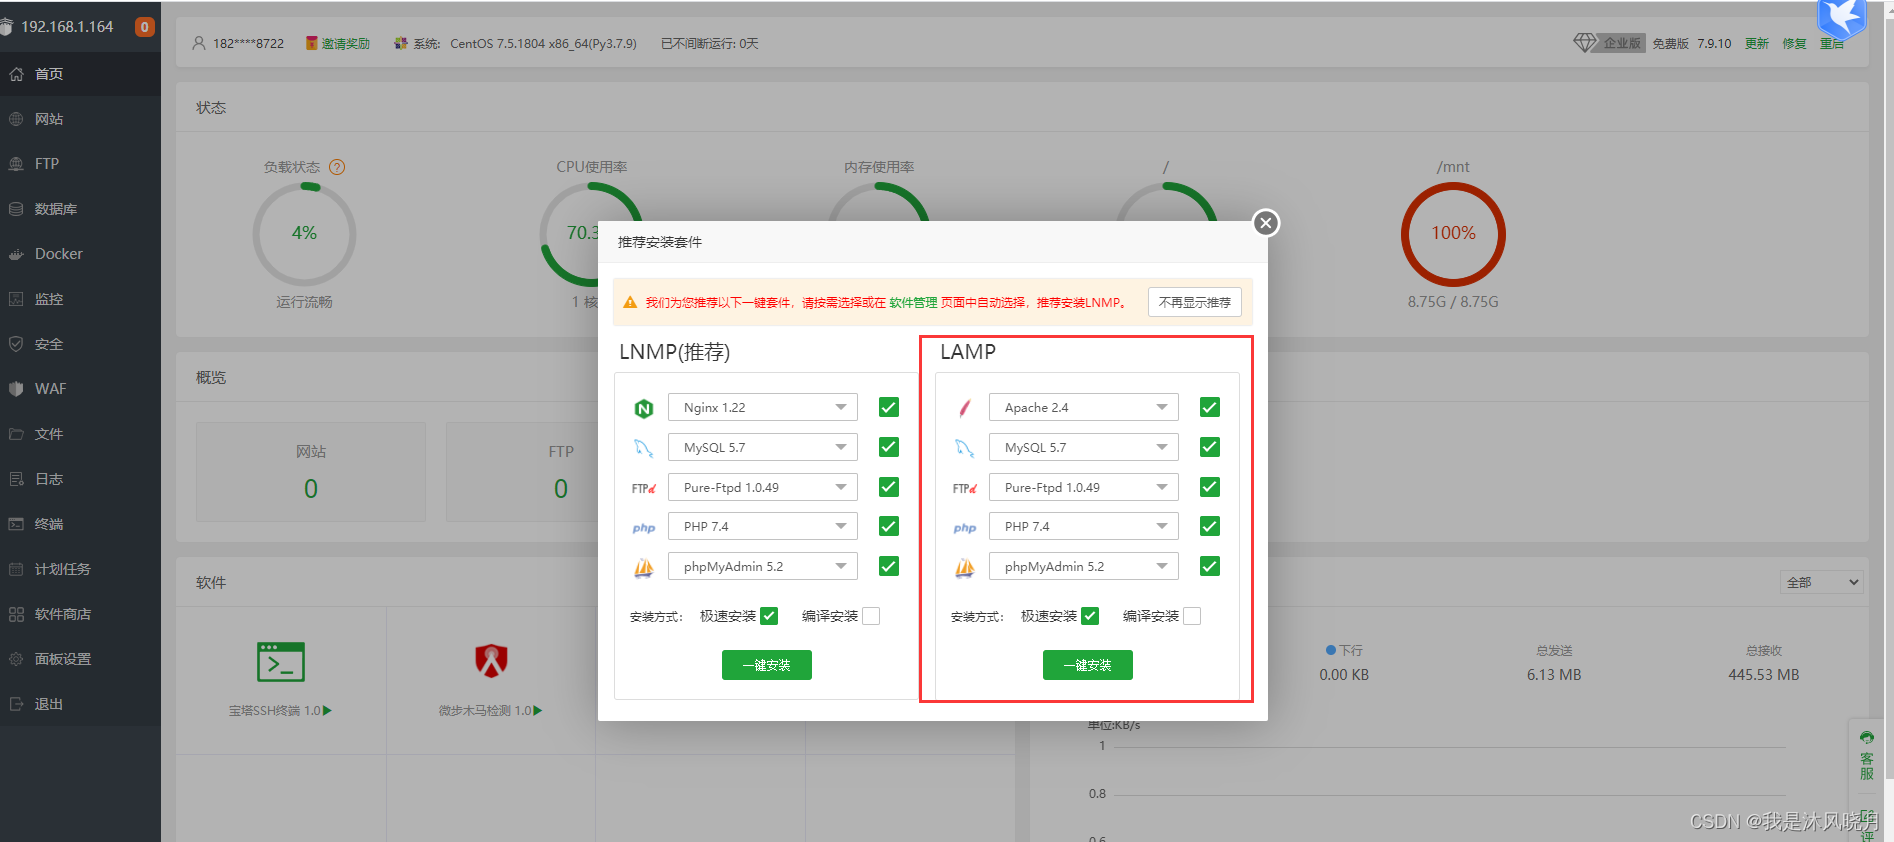Image resolution: width=1894 pixels, height=842 pixels.
Task: Click the terminal icon beside 终端
Action: (16, 524)
